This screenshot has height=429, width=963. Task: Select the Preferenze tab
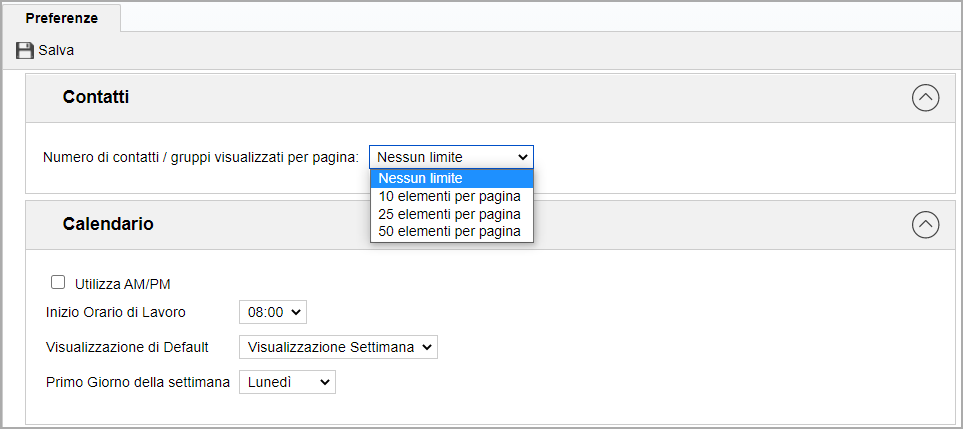pyautogui.click(x=61, y=18)
